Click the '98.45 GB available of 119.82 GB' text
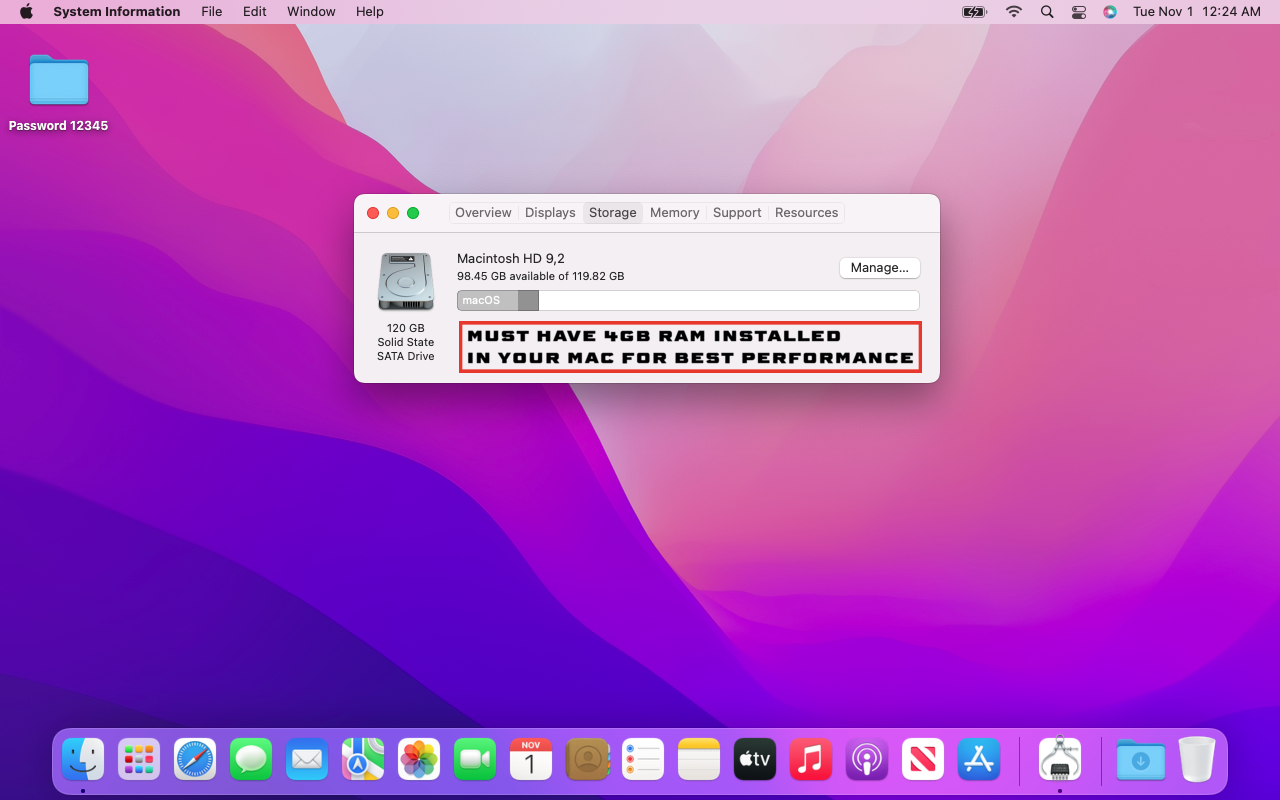Screen dimensions: 1280x800 click(x=540, y=276)
